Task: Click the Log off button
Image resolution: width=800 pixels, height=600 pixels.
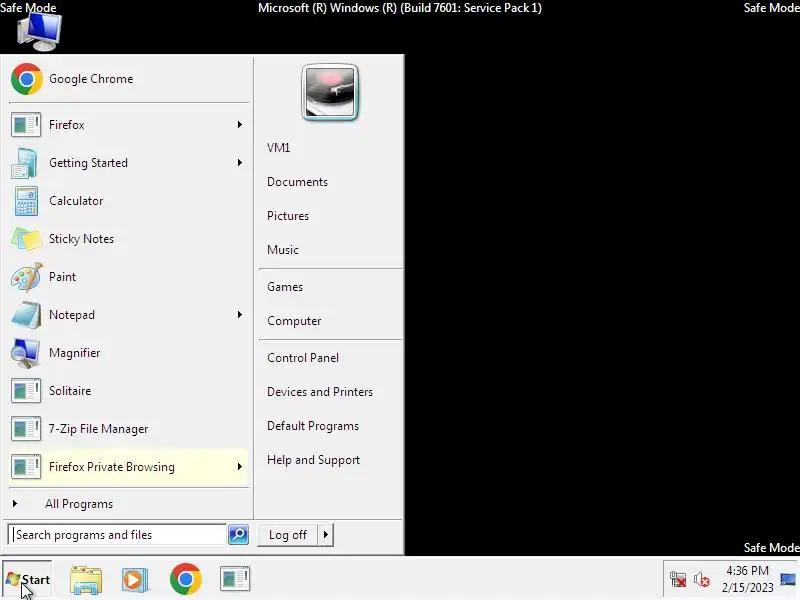Action: [x=288, y=535]
